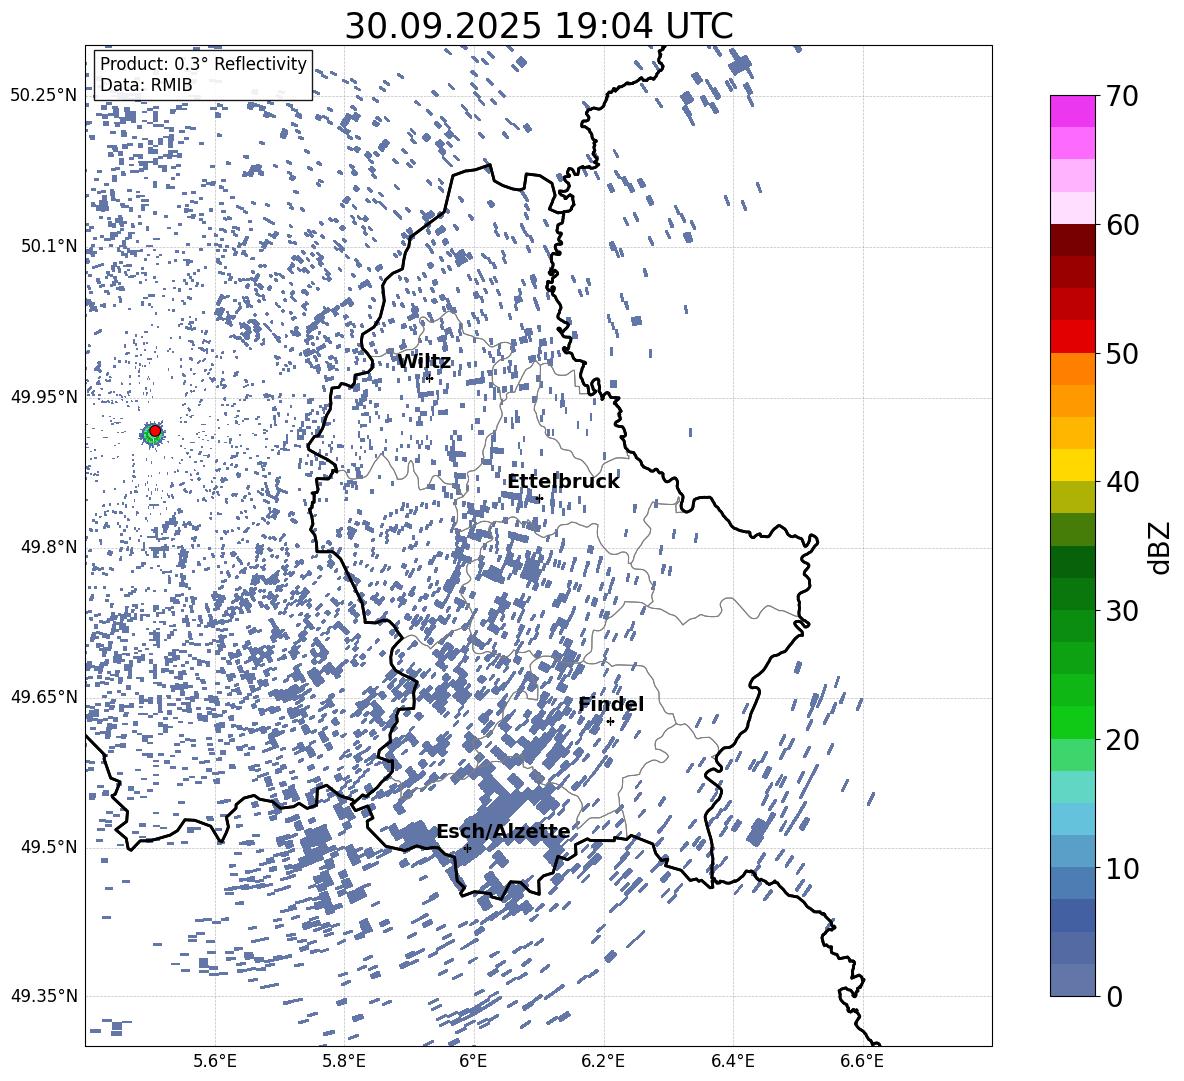Viewport: 1184px width, 1081px height.
Task: Click the 5.8°E longitude label
Action: 344,1061
